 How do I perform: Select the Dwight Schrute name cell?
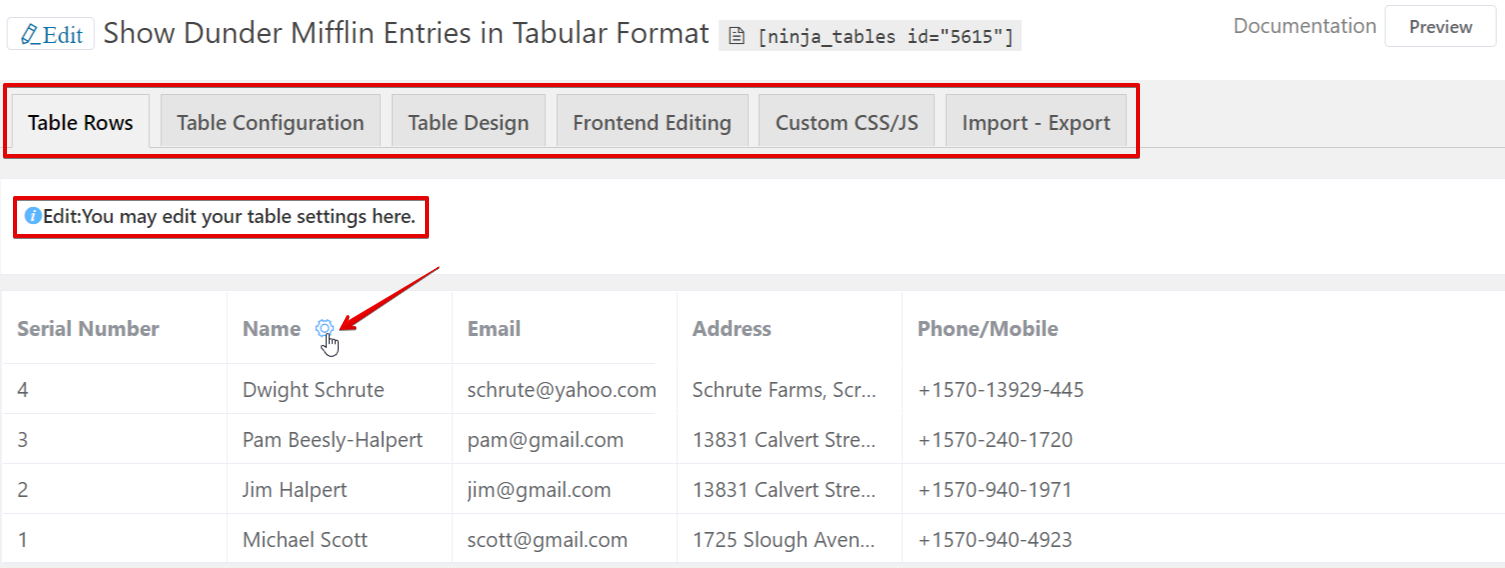pos(313,390)
